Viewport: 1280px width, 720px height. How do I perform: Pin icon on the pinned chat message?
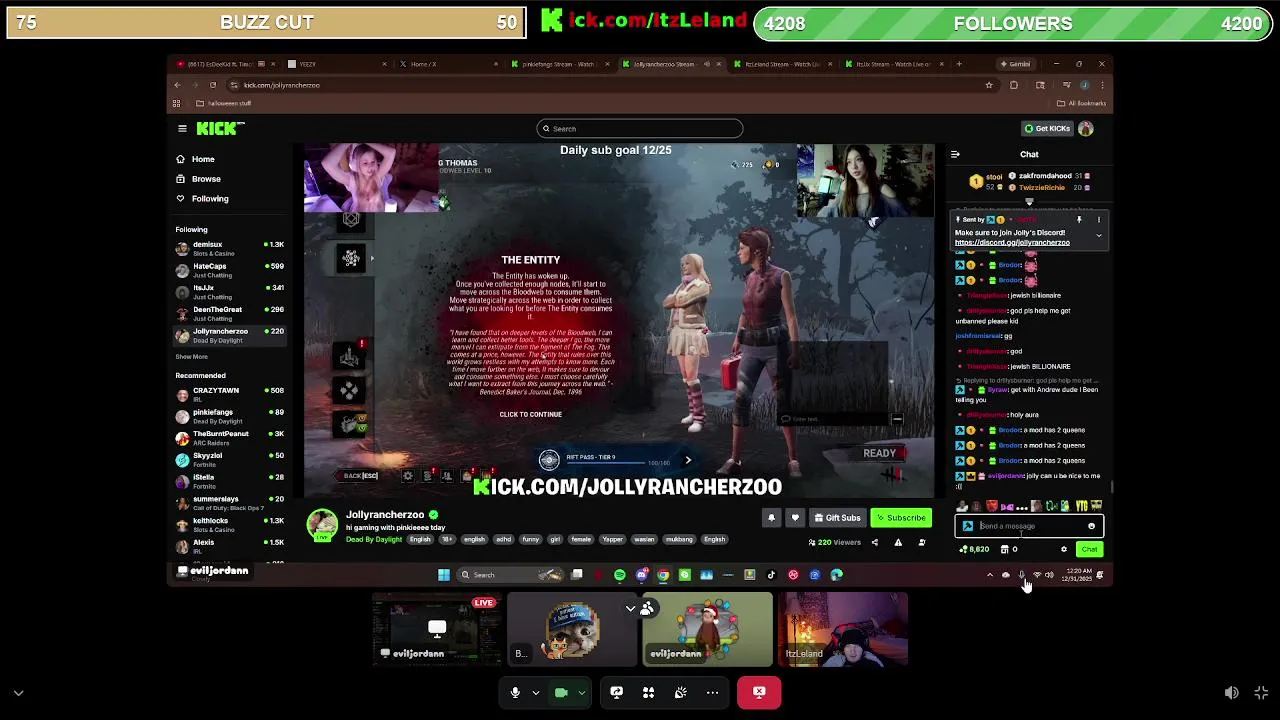point(1079,219)
